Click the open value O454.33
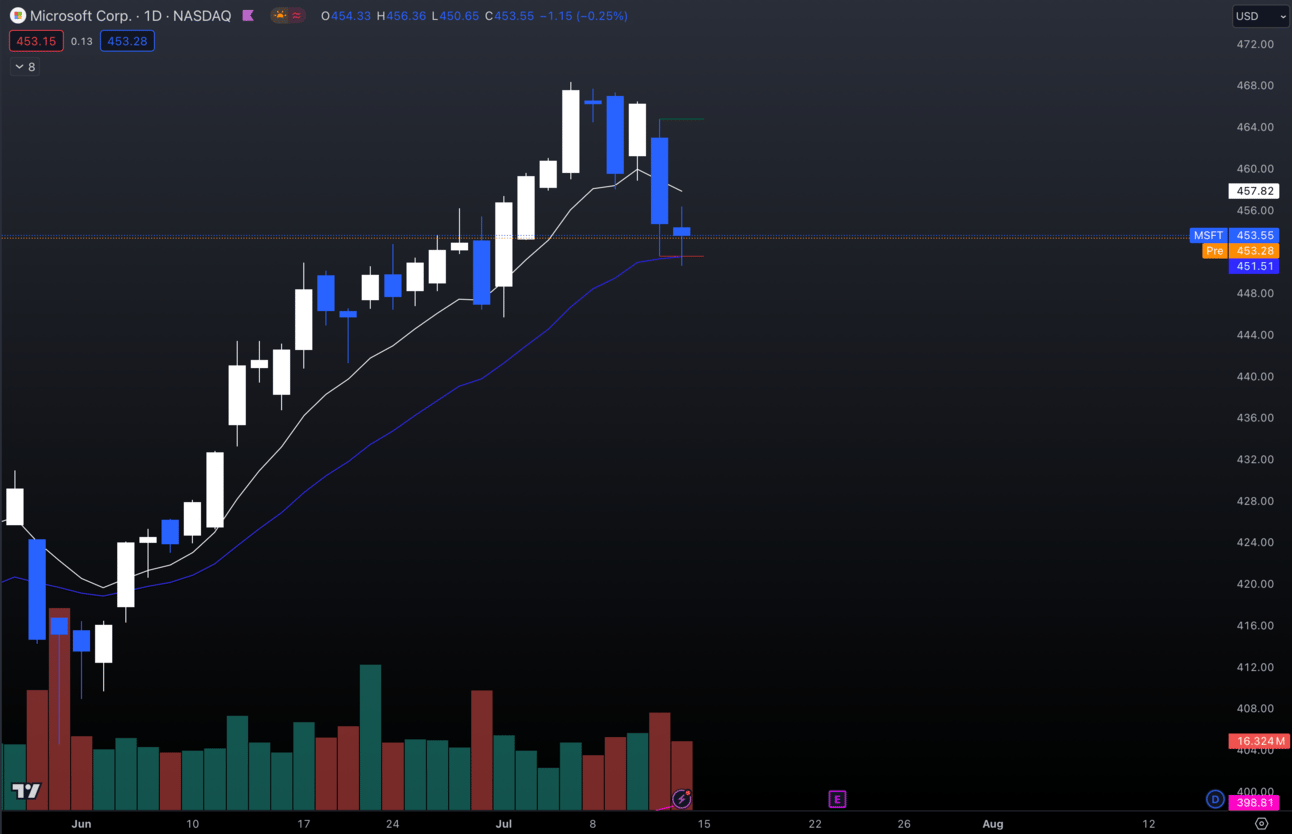Viewport: 1292px width, 834px height. (346, 16)
